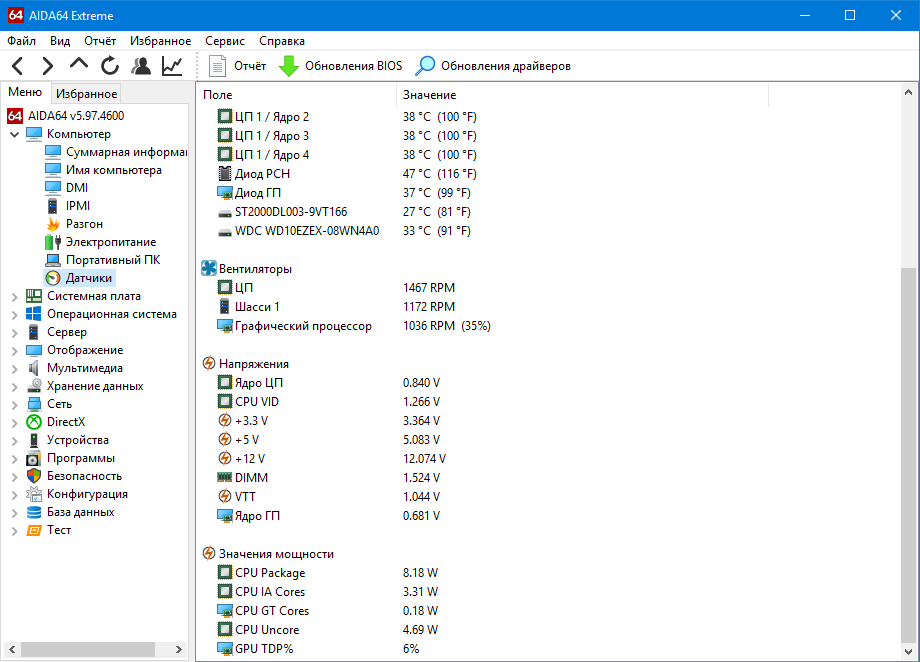
Task: Expand the Системная плата node
Action: click(14, 296)
